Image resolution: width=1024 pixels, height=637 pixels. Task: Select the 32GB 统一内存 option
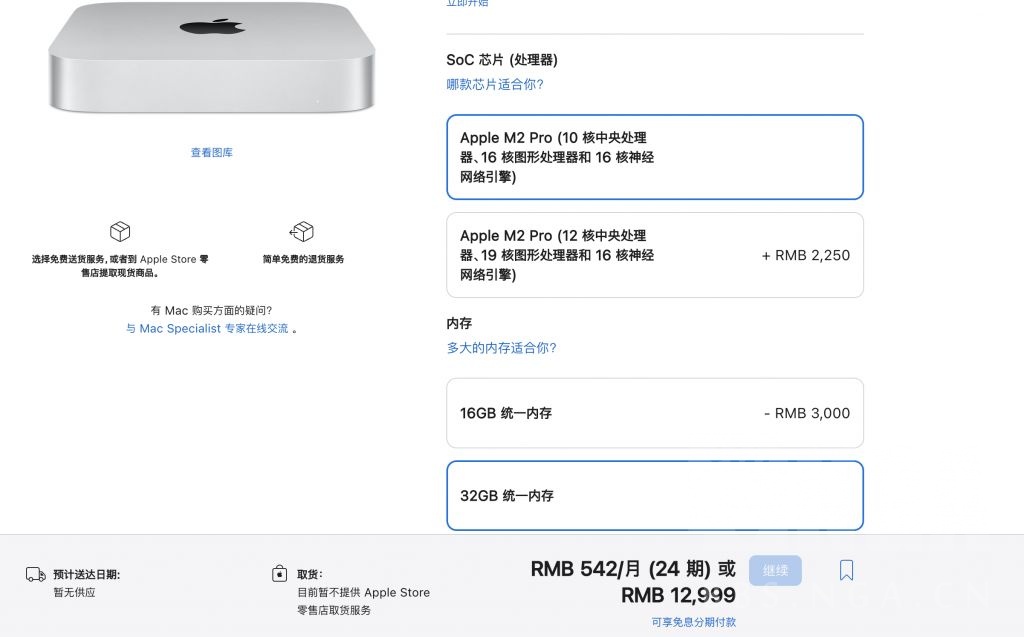tap(654, 495)
